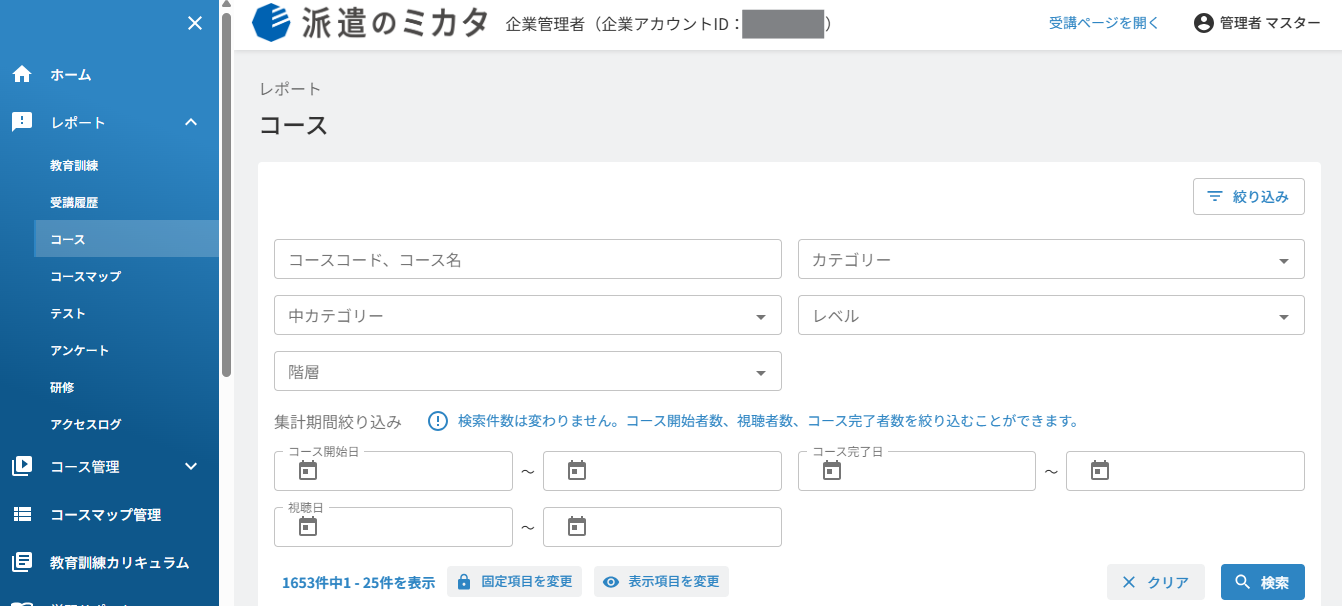Click the Home house icon
Image resolution: width=1342 pixels, height=606 pixels.
pyautogui.click(x=22, y=74)
